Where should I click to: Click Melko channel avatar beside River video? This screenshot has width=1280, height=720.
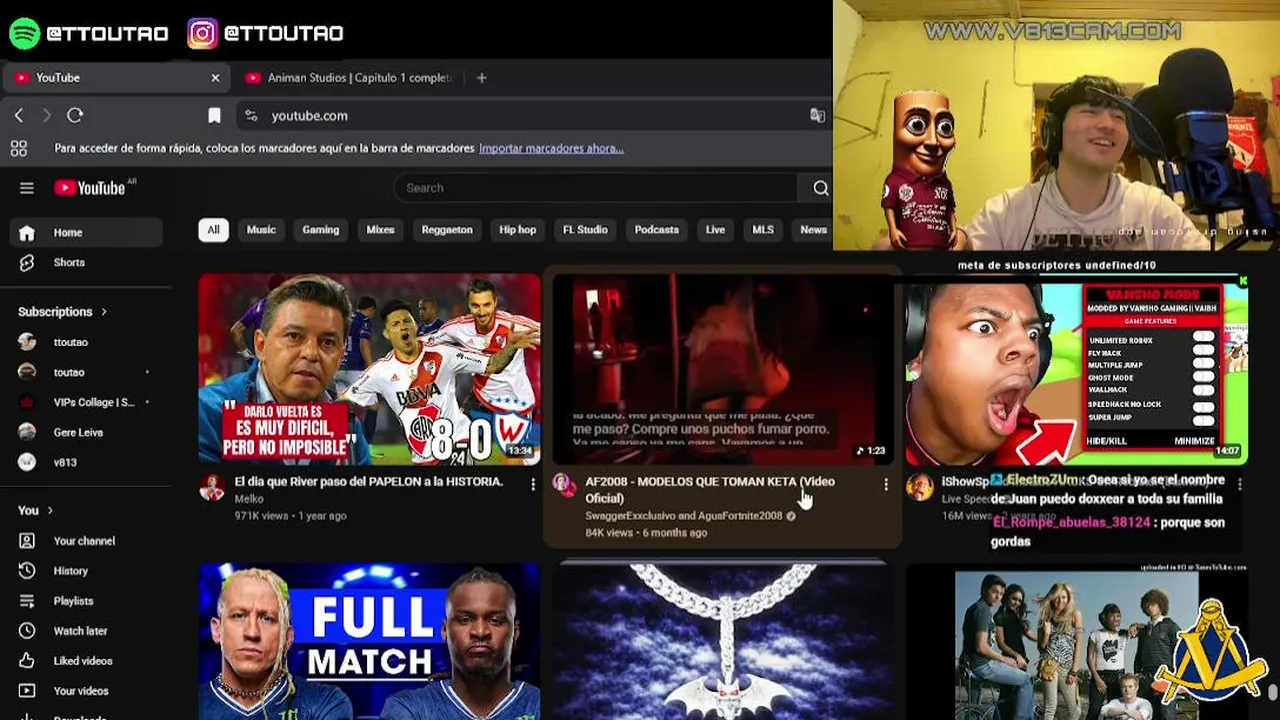coord(212,487)
